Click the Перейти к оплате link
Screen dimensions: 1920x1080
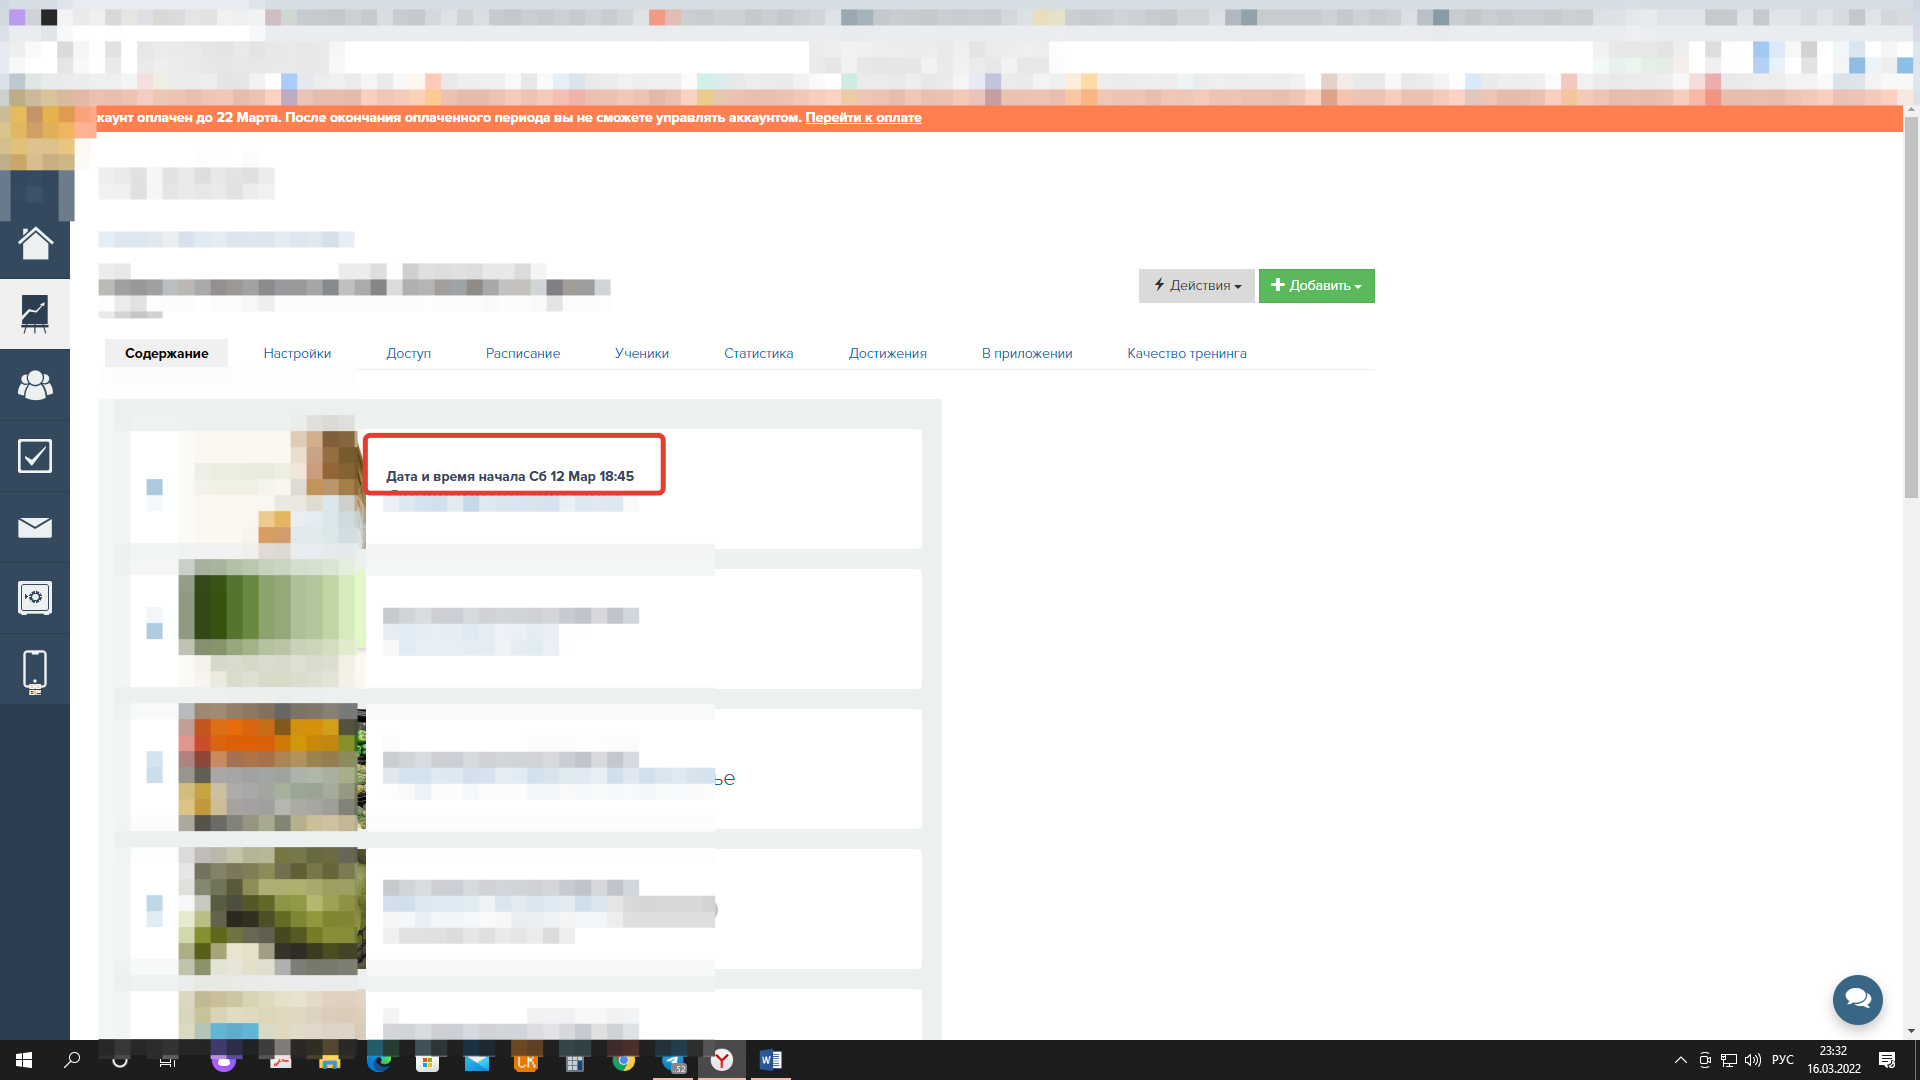click(x=863, y=118)
